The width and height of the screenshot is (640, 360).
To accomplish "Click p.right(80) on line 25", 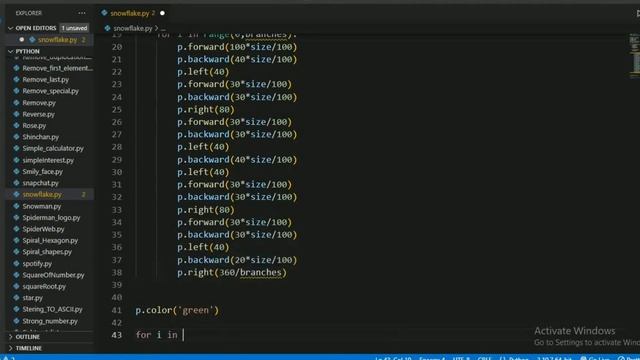I will tap(206, 109).
